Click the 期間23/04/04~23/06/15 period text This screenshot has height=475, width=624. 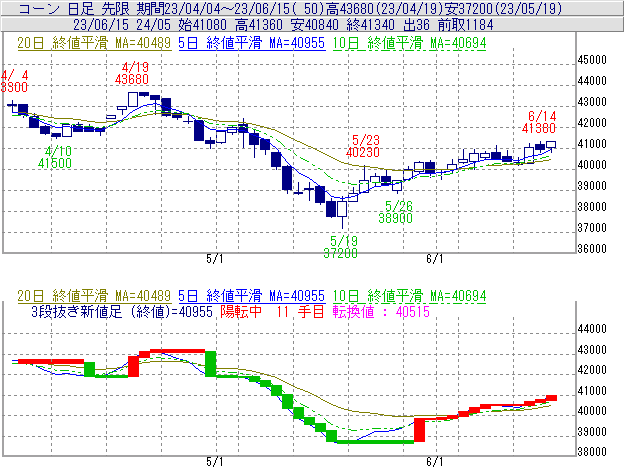click(x=214, y=8)
